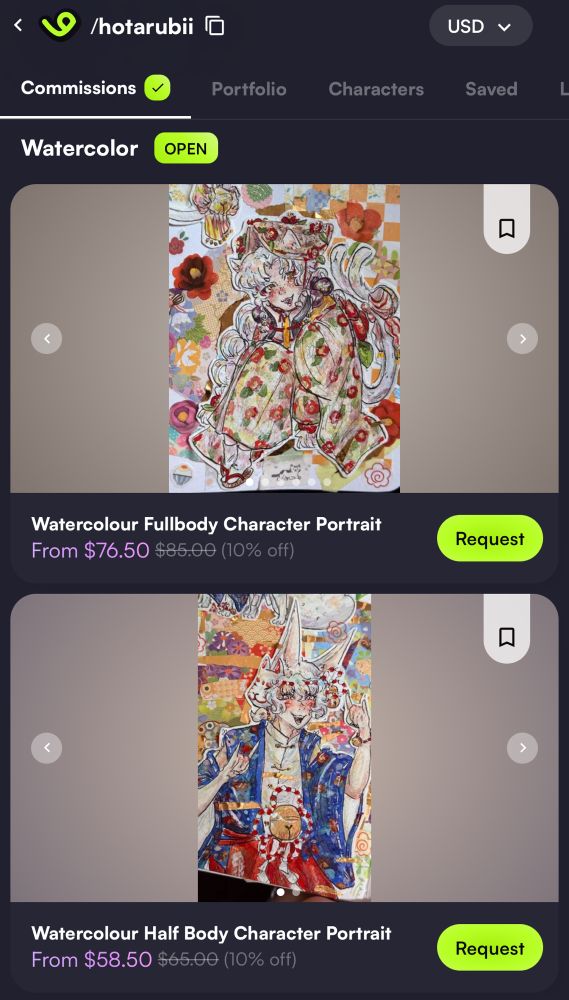Image resolution: width=569 pixels, height=1000 pixels.
Task: Bookmark the Fullbody Character Portrait commission
Action: [506, 228]
